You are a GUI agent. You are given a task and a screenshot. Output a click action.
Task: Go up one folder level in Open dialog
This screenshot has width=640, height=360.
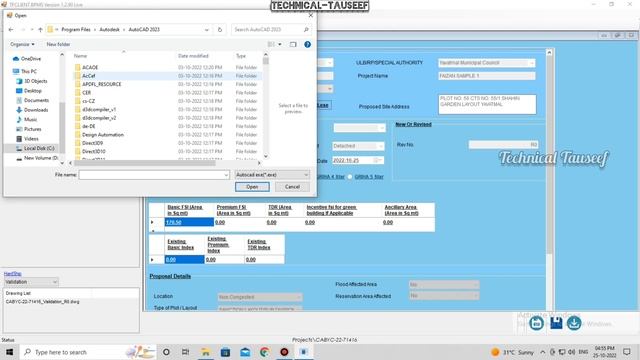coord(40,30)
